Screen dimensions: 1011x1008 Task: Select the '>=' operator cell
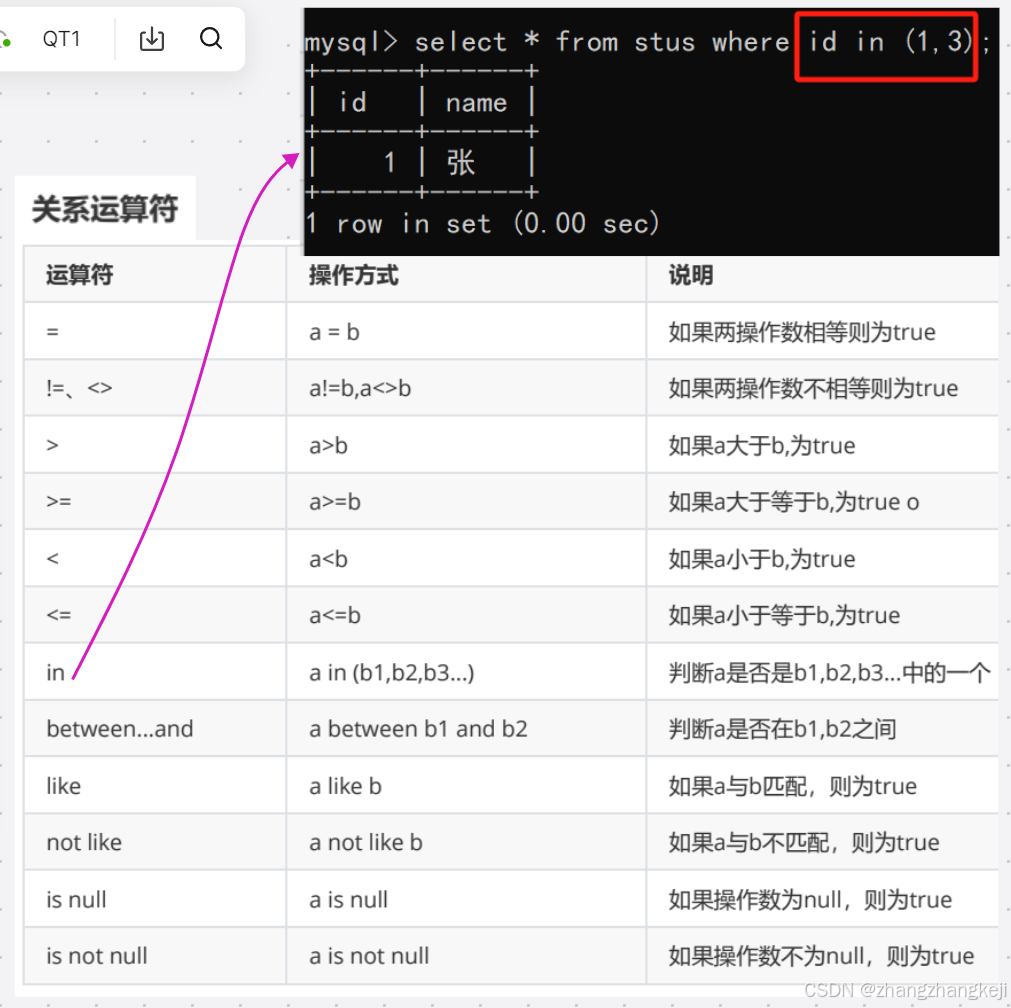click(155, 501)
